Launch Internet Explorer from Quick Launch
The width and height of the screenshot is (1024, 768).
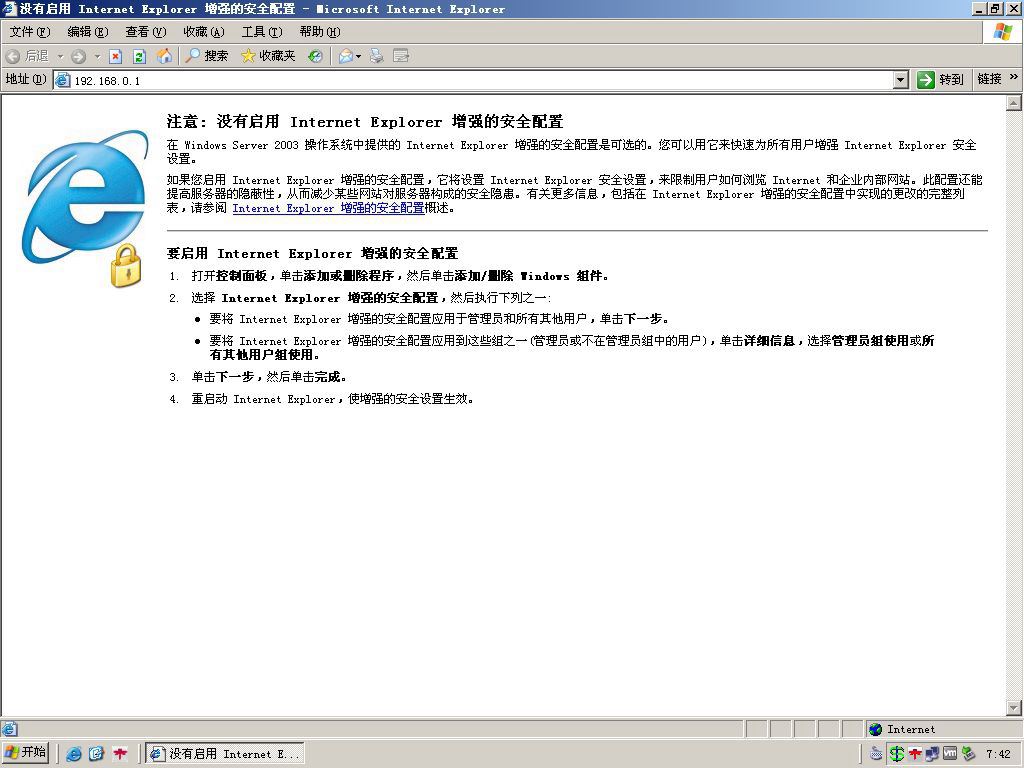[74, 754]
